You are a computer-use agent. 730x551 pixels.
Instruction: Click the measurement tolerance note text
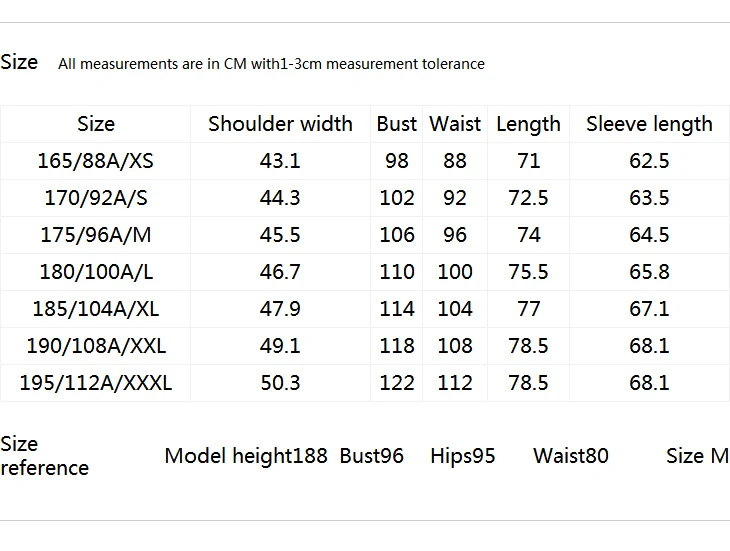tap(271, 64)
